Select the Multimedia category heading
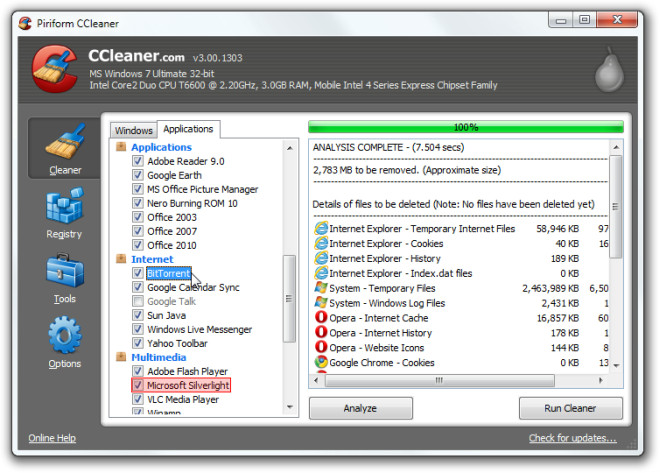 point(158,357)
